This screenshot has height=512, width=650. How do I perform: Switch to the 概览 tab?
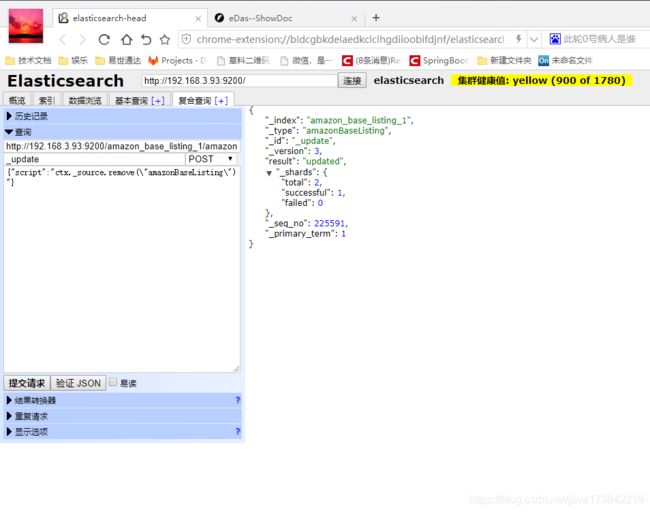pos(17,100)
